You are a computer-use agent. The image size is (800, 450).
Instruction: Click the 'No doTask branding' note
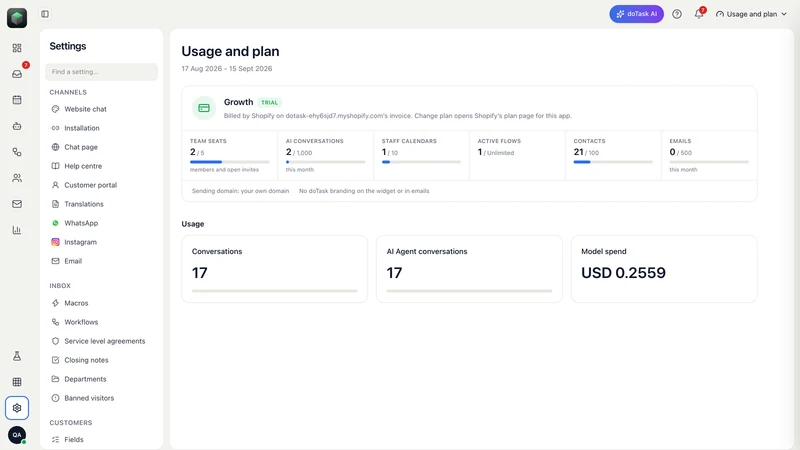click(x=364, y=191)
